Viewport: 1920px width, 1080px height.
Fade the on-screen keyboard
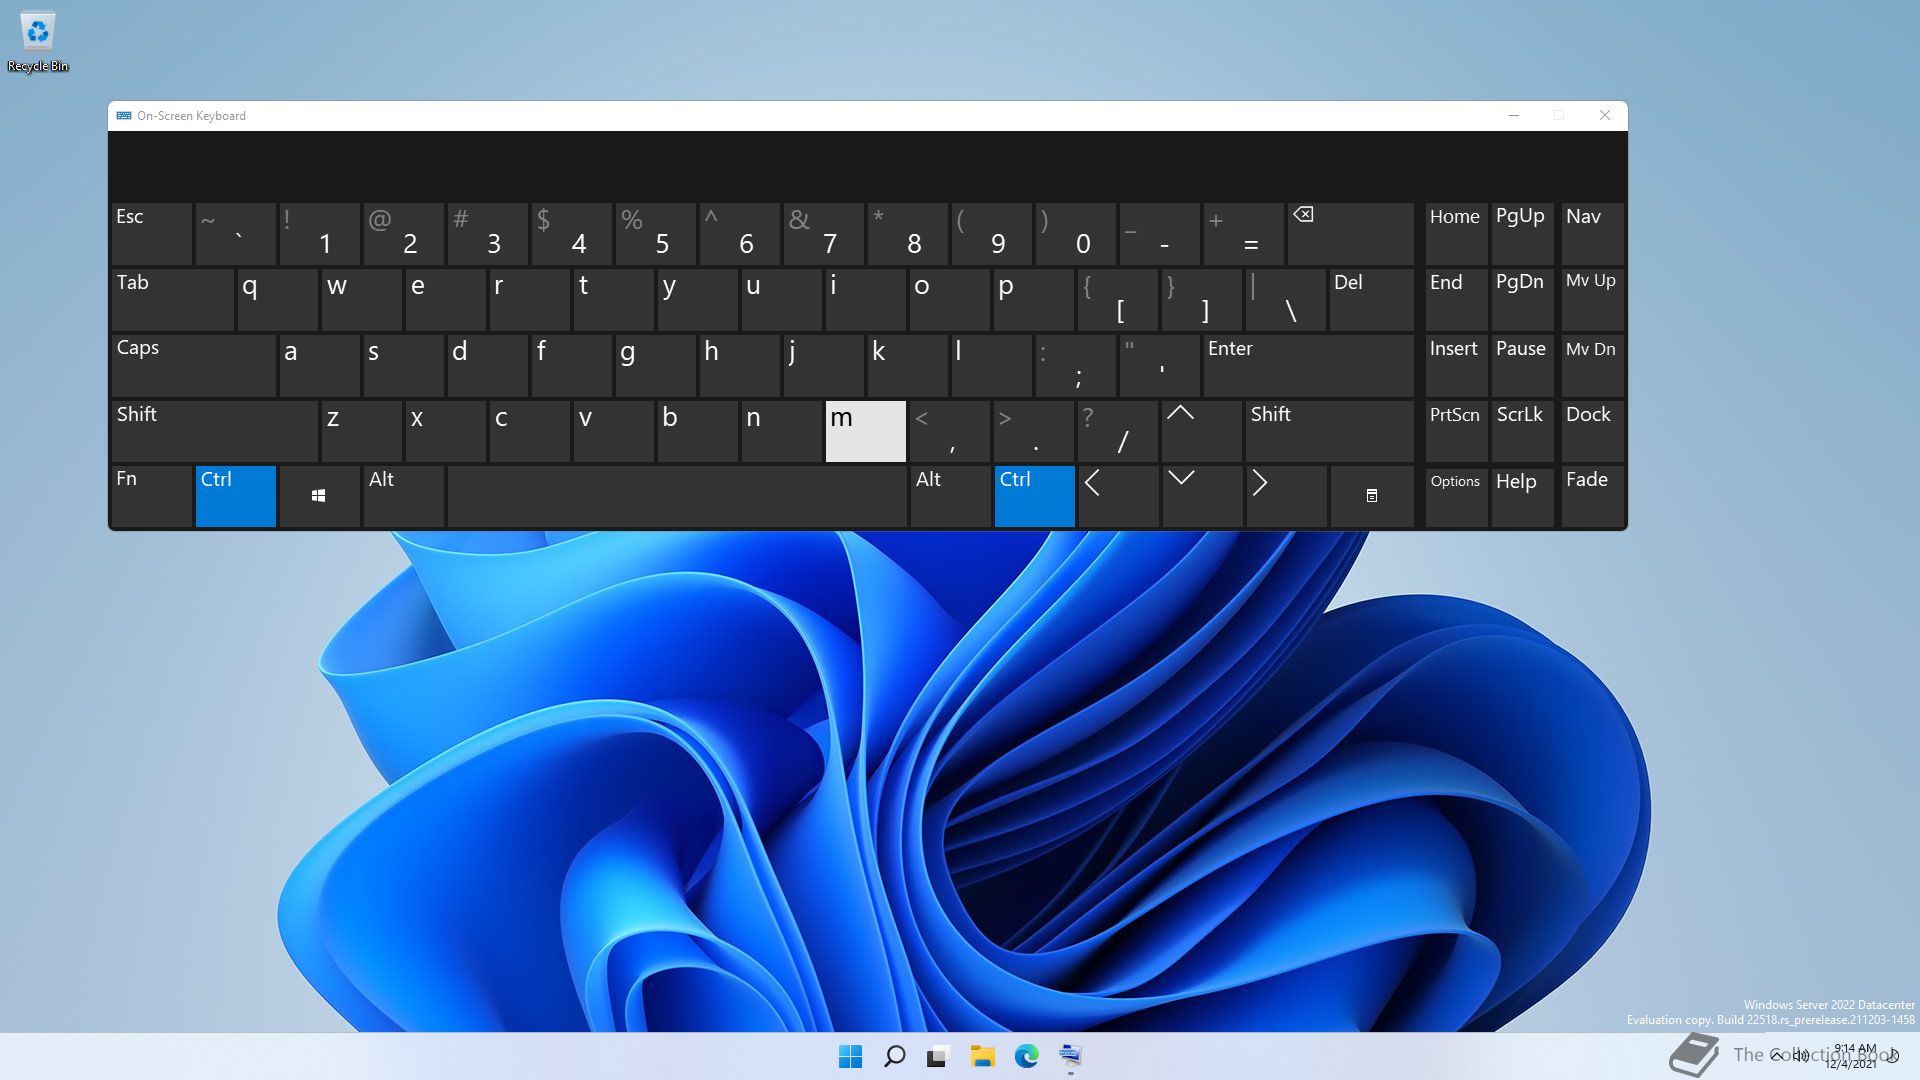1591,495
